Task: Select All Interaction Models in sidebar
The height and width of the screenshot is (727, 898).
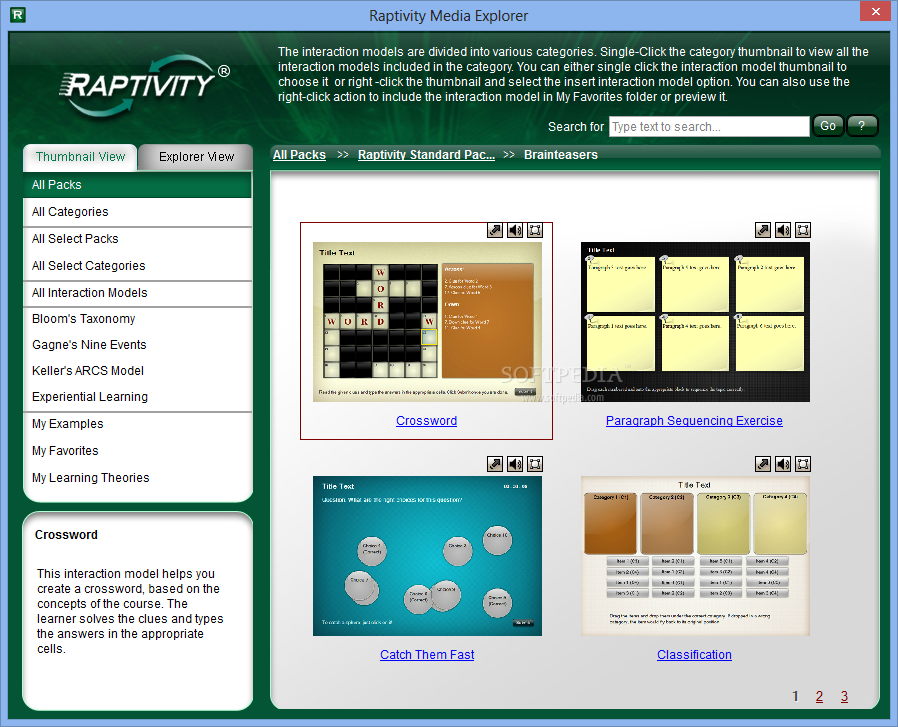Action: (x=137, y=293)
